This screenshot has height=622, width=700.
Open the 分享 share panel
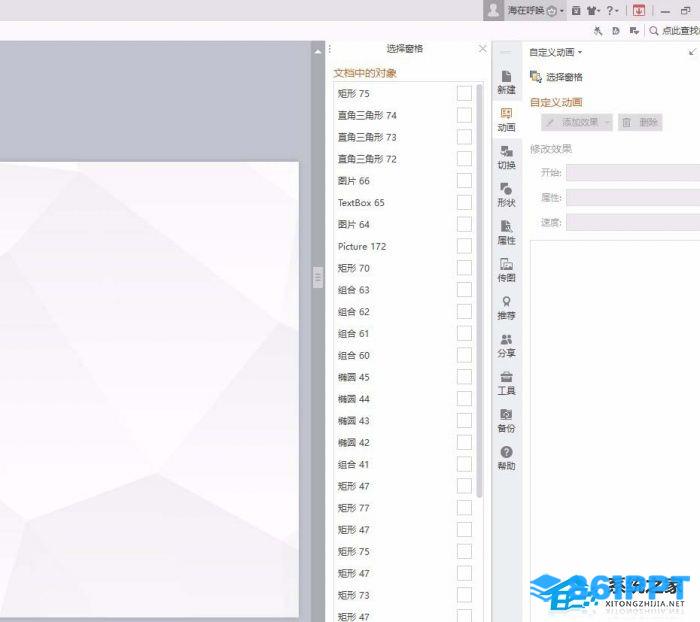tap(506, 346)
